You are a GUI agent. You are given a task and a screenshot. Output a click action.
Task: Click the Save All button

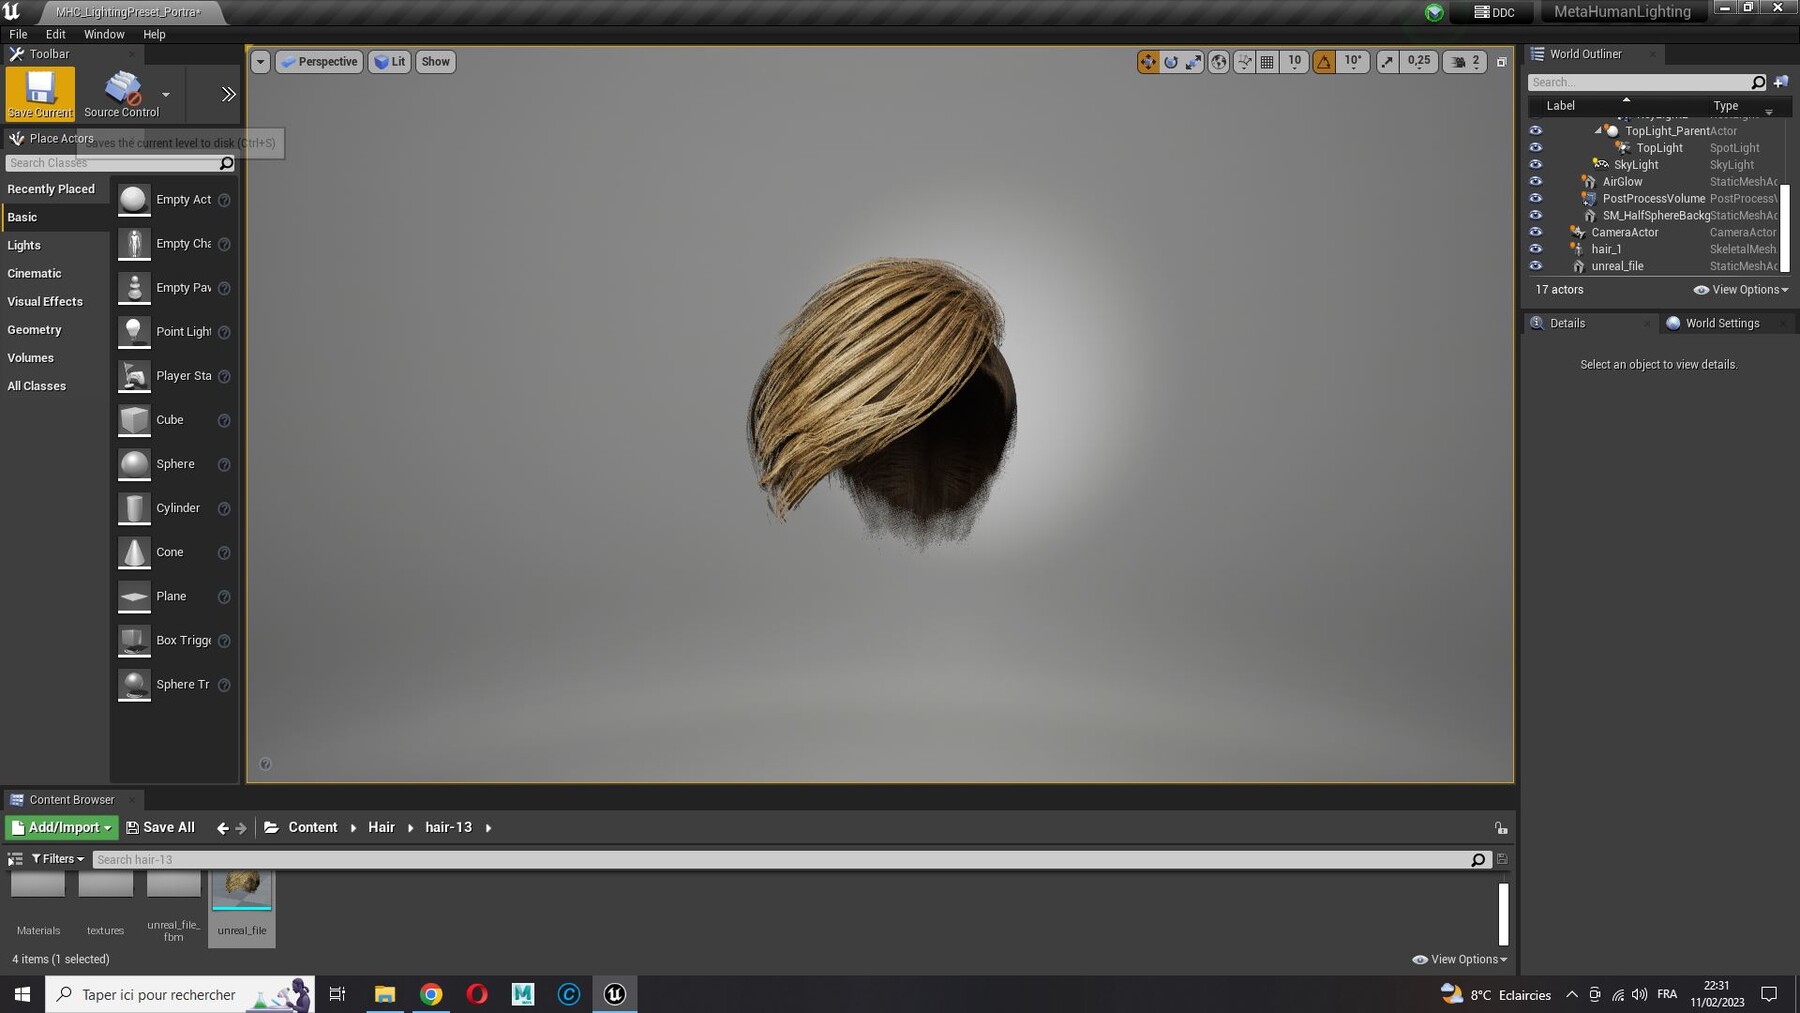click(x=160, y=827)
